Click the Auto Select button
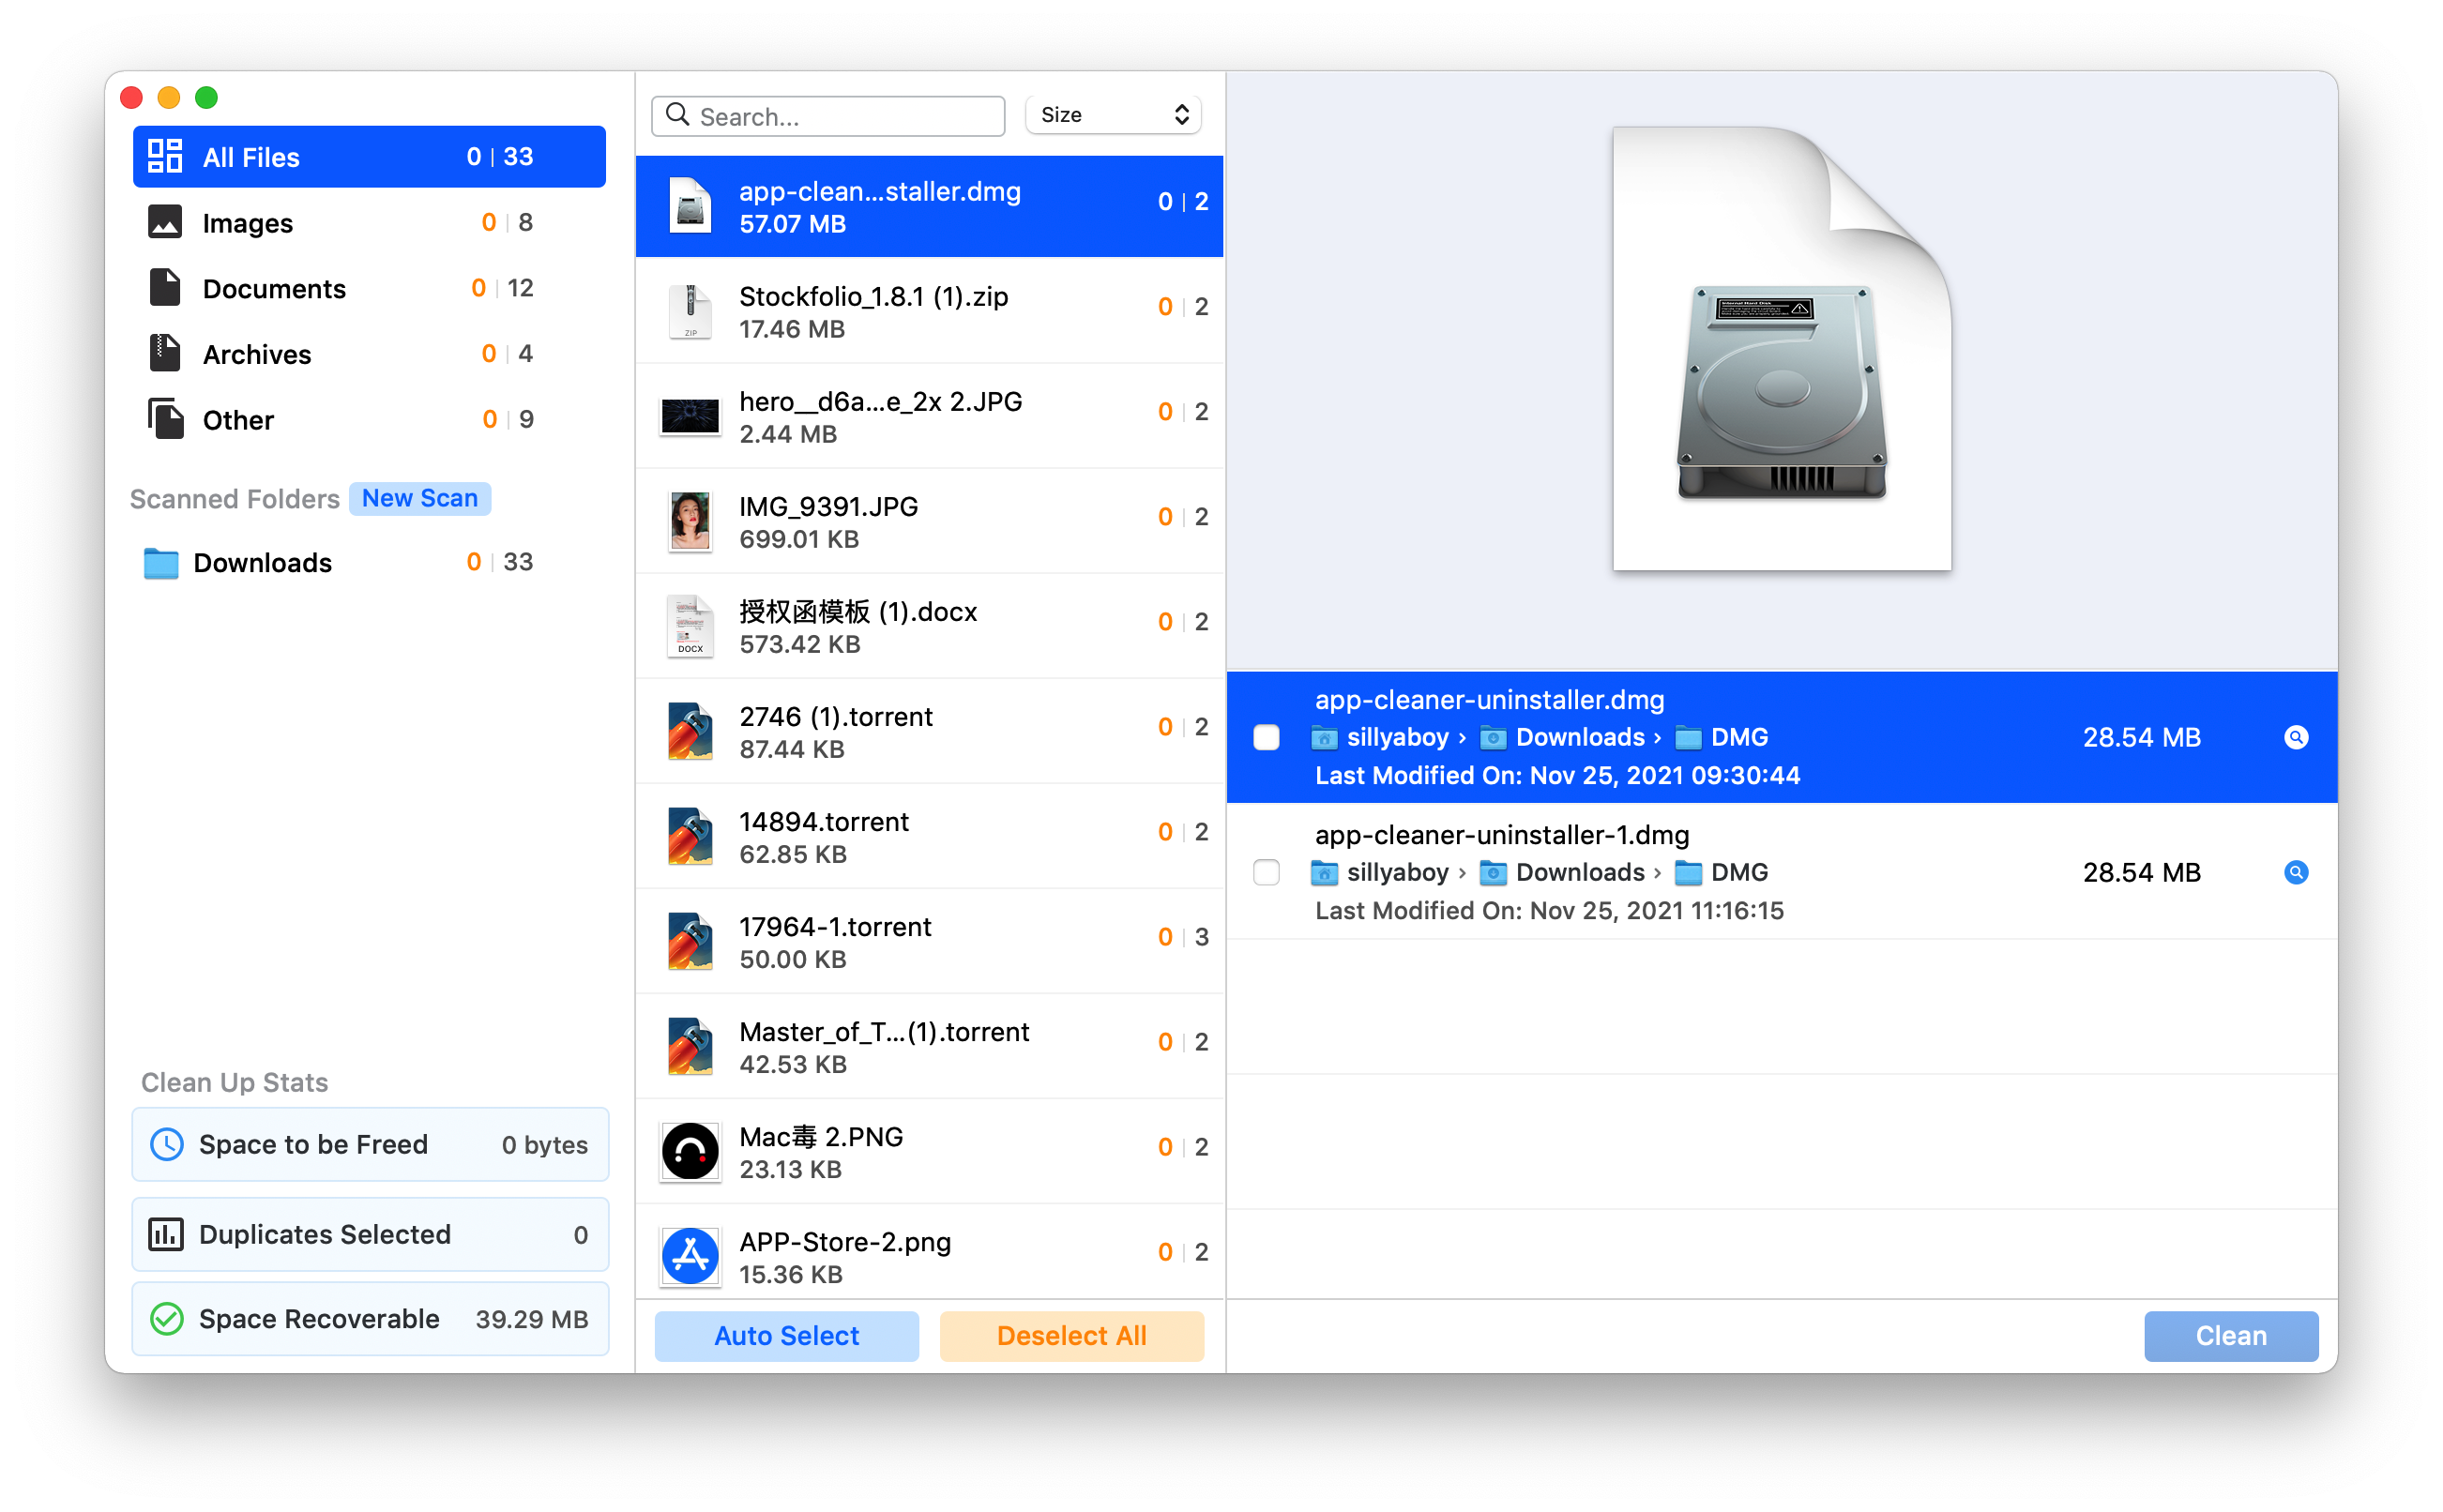 (x=785, y=1336)
